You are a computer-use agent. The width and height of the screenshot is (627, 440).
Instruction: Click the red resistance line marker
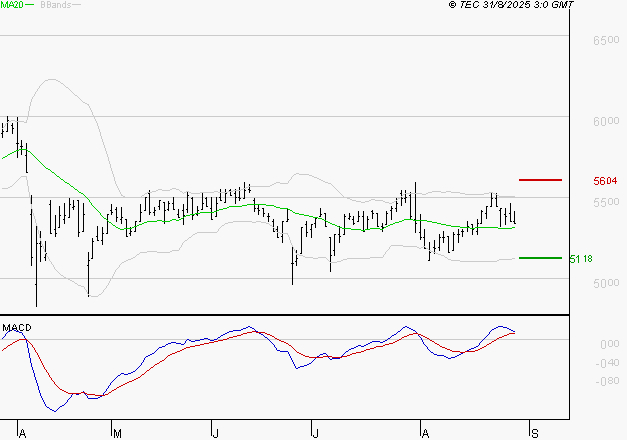(541, 180)
